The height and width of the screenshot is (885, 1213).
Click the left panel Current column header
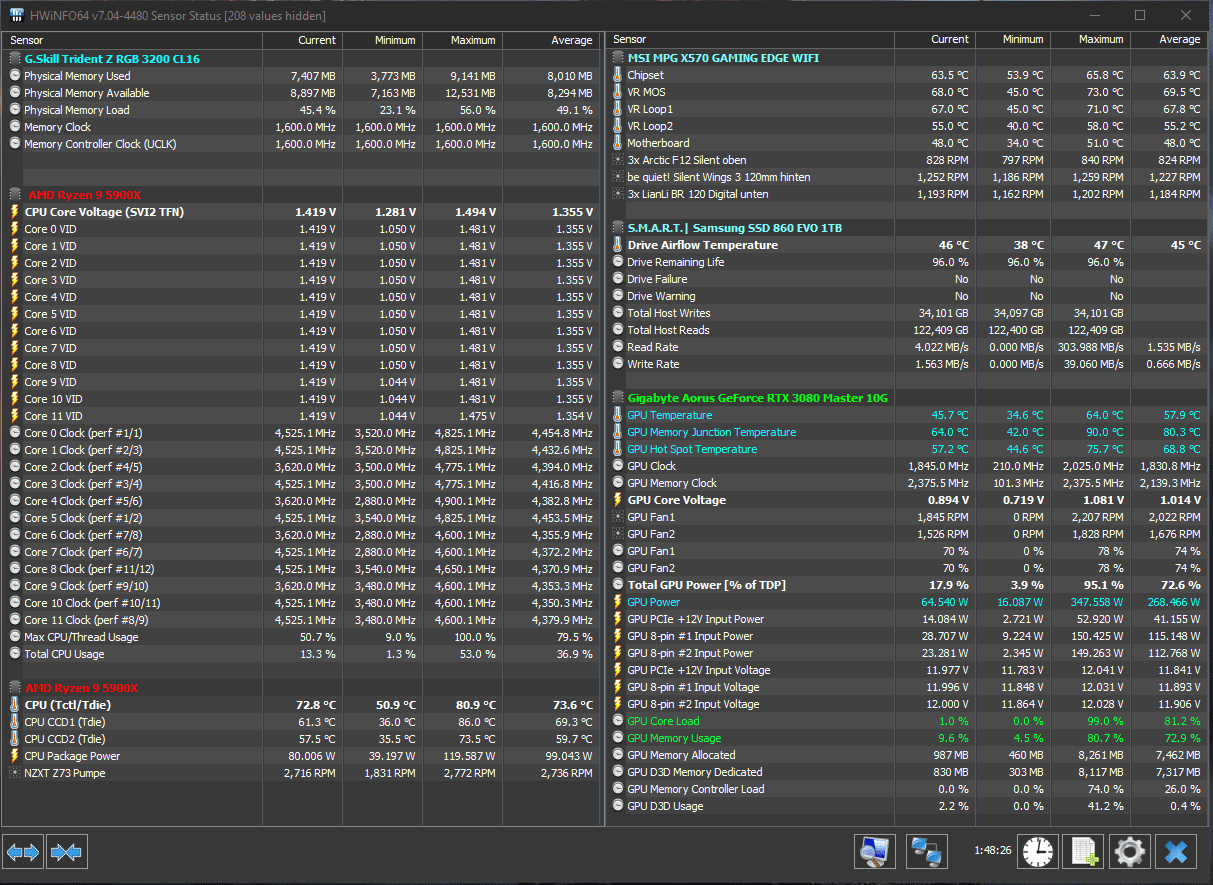click(303, 40)
